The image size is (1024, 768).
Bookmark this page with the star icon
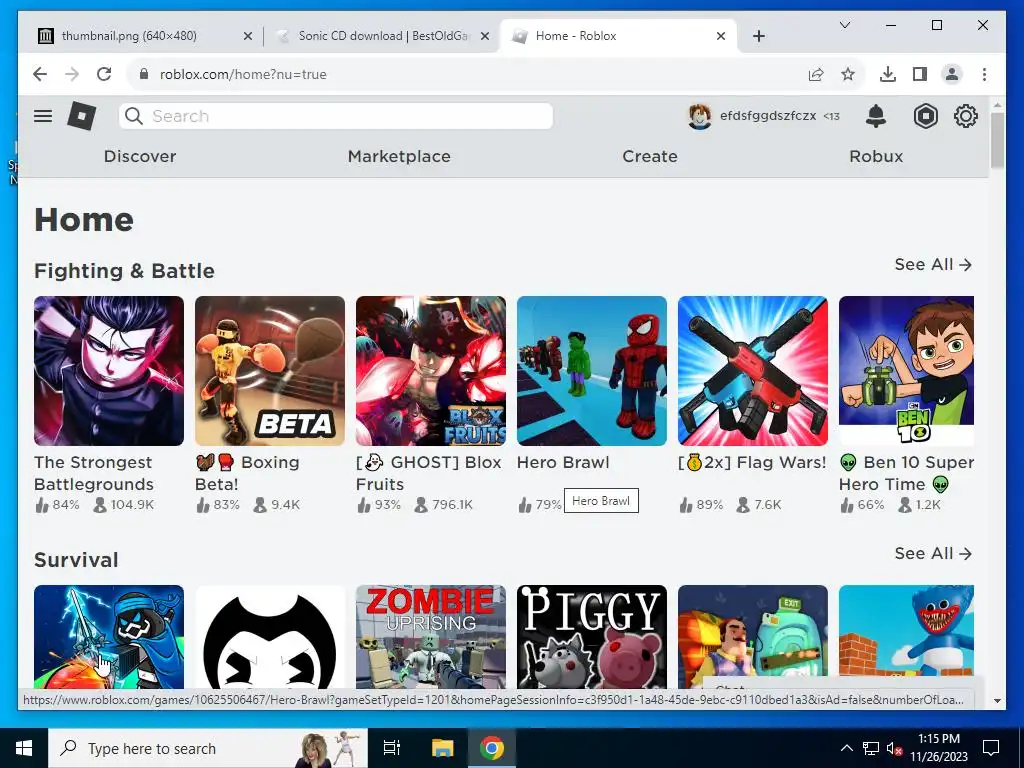coord(848,74)
